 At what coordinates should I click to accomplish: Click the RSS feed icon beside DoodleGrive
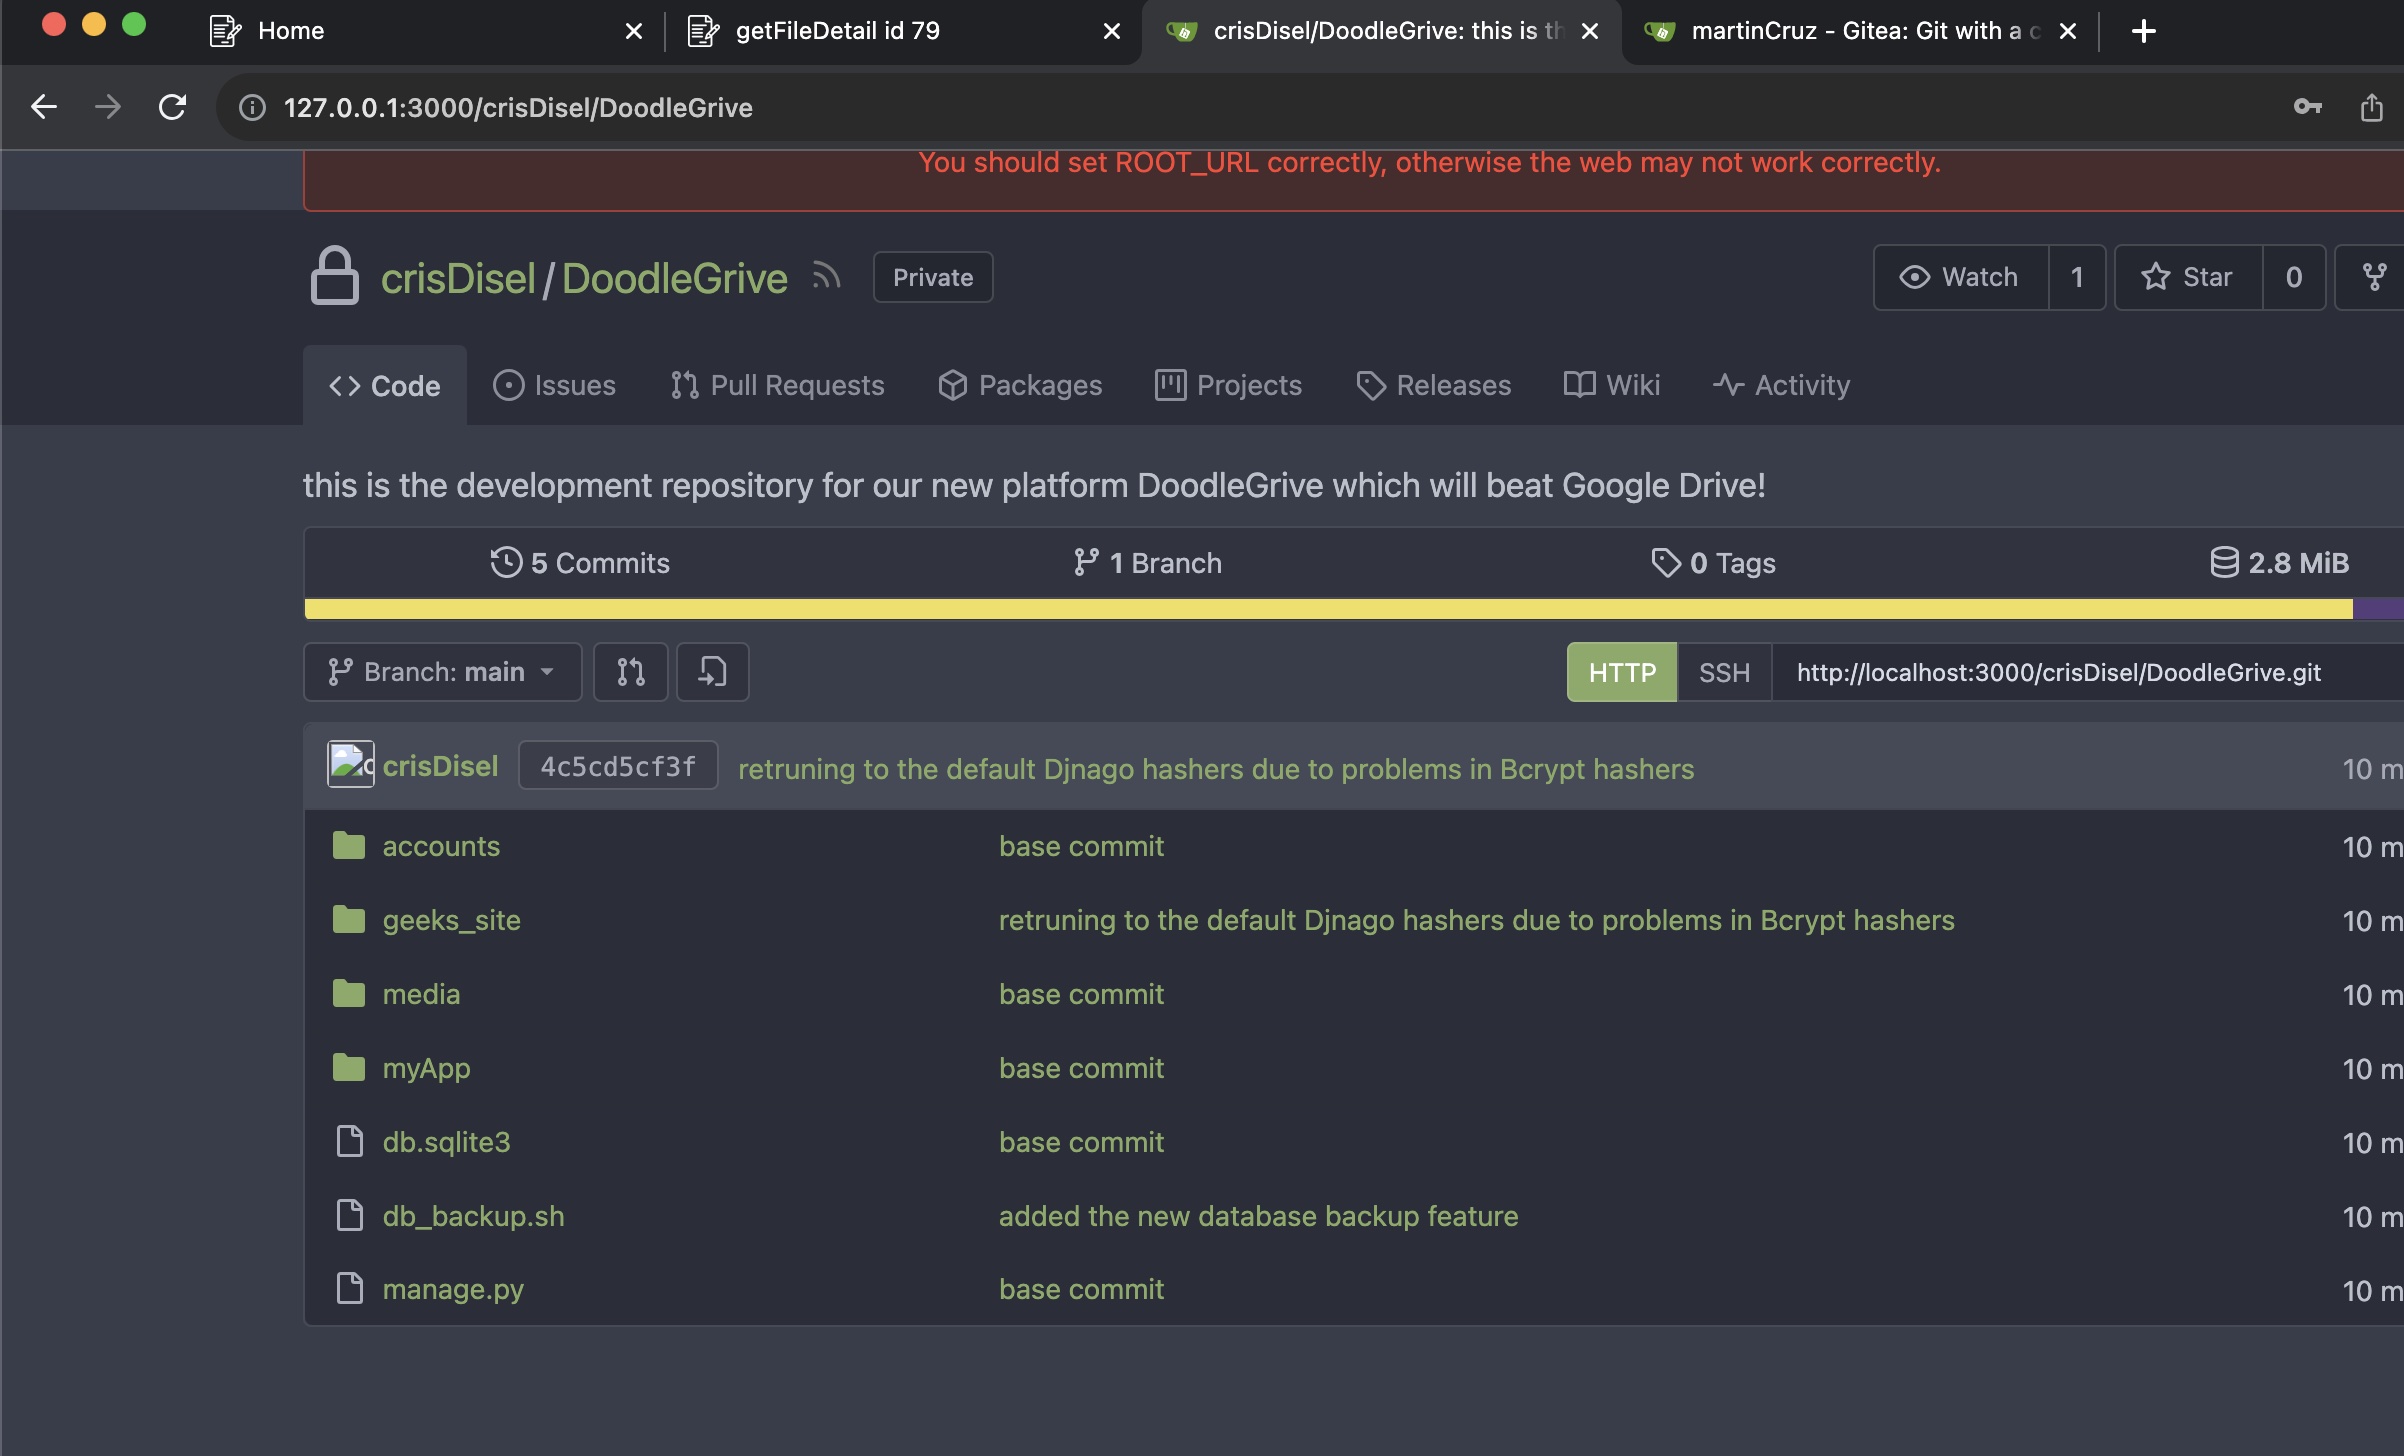[x=826, y=276]
